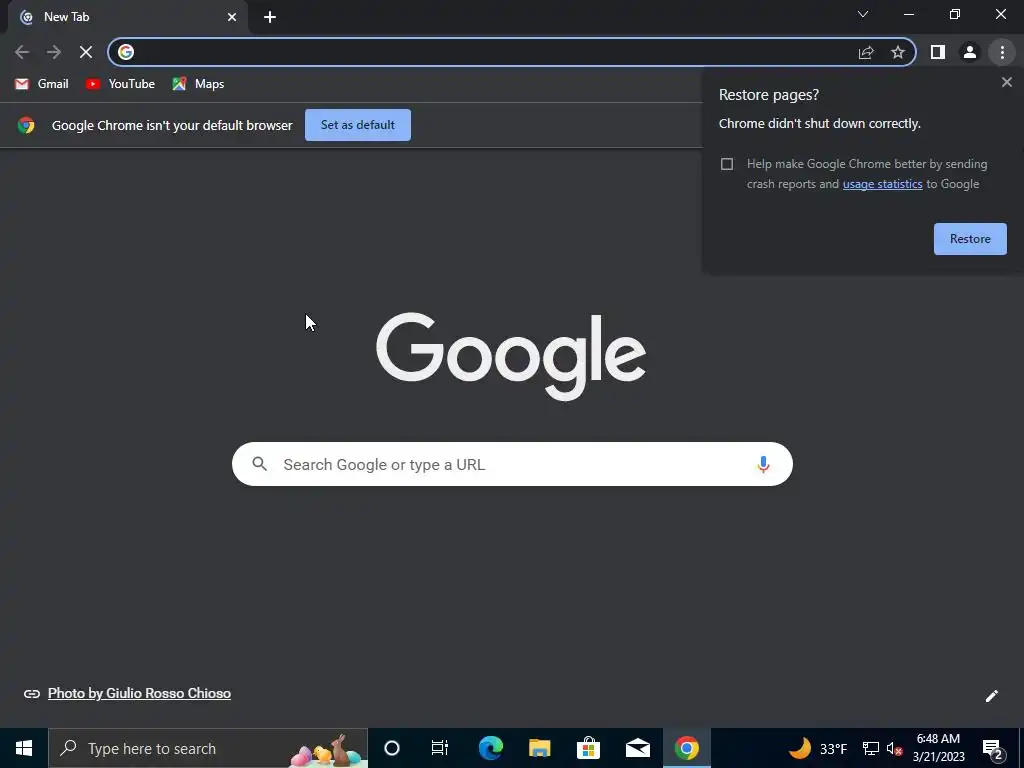The width and height of the screenshot is (1024, 768).
Task: Launch Microsoft Edge from taskbar
Action: [x=490, y=748]
